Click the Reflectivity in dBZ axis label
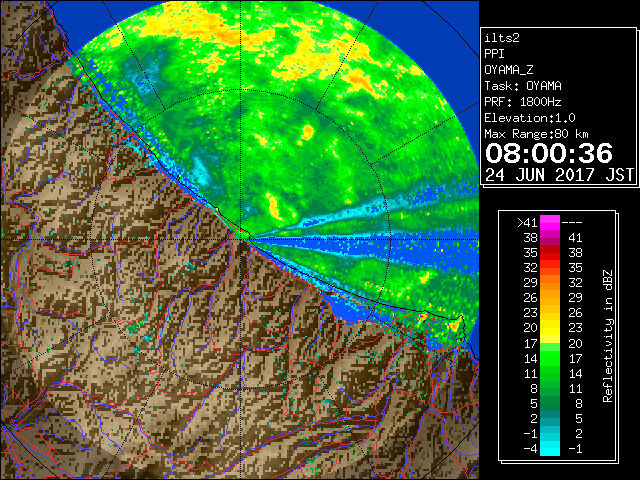Screen dimensions: 640x480 click(x=608, y=336)
